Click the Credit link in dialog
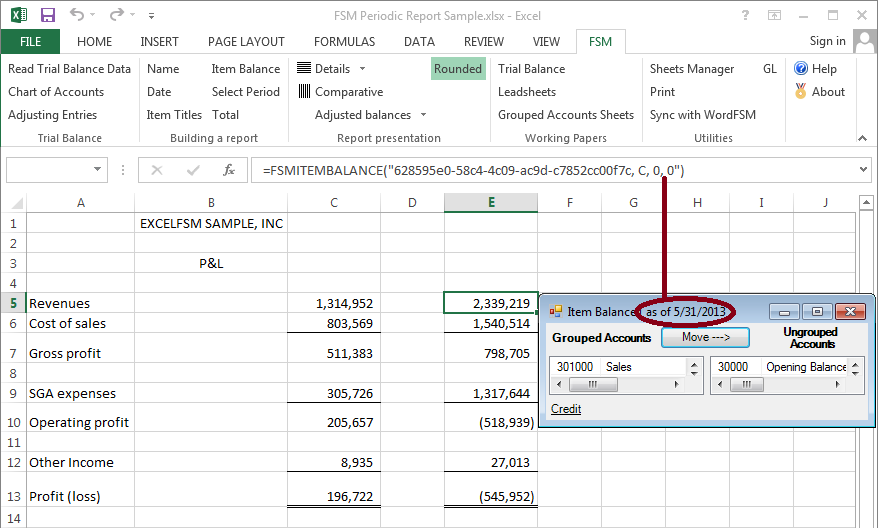 [x=566, y=409]
